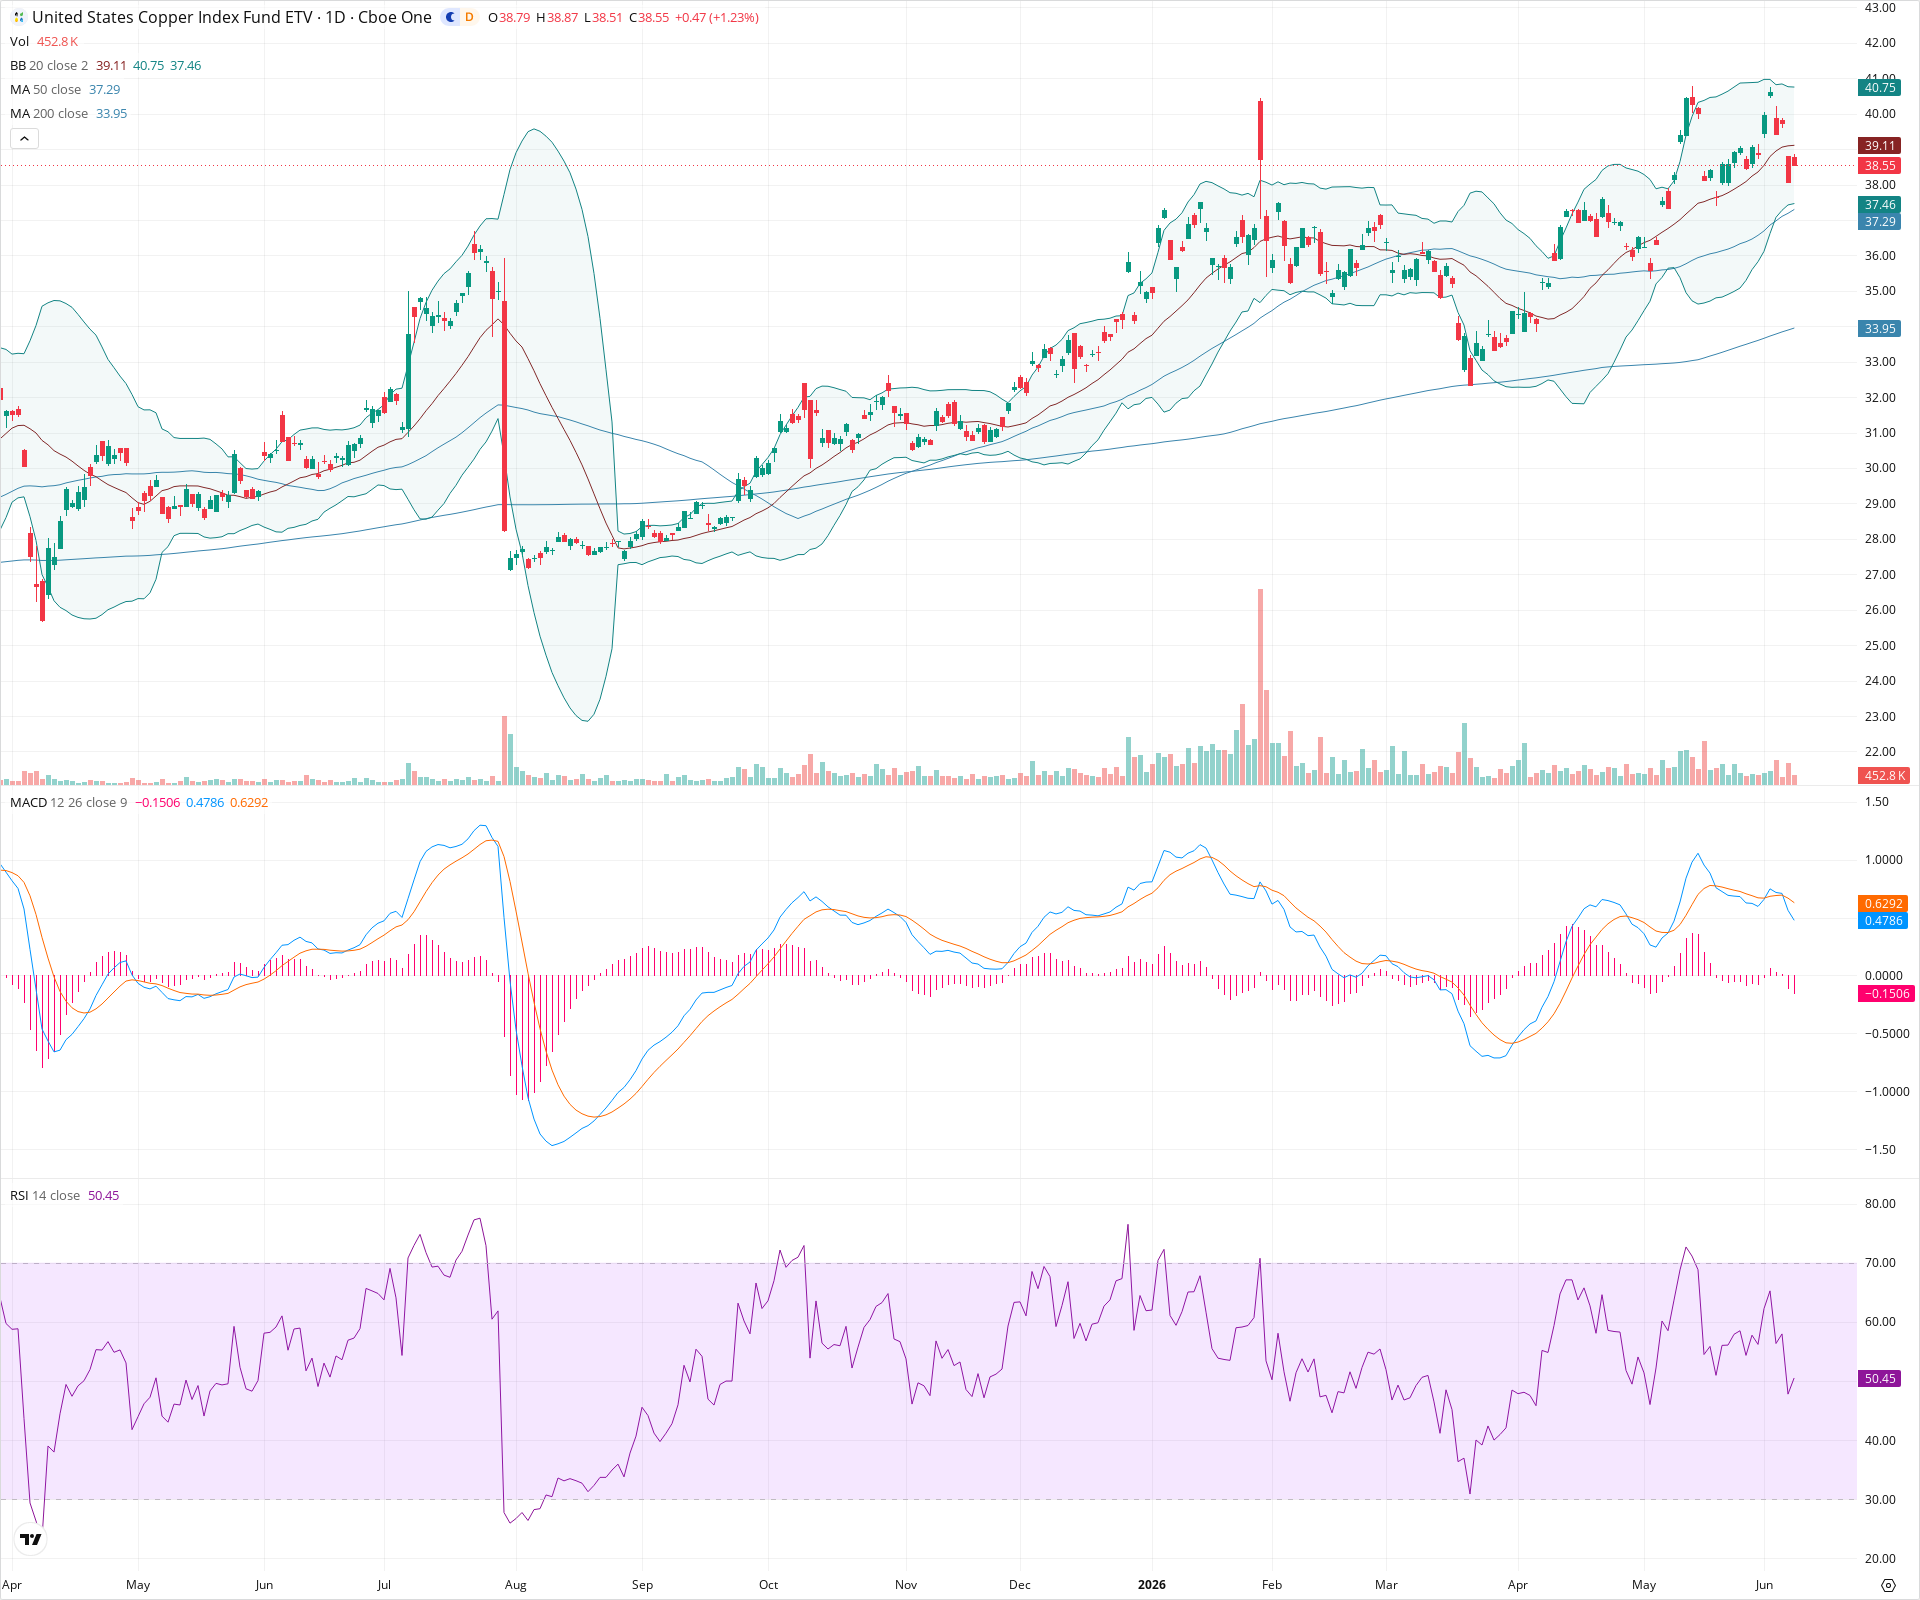Click the 40.75 upper Bollinger band price label
The image size is (1920, 1600).
tap(1880, 88)
